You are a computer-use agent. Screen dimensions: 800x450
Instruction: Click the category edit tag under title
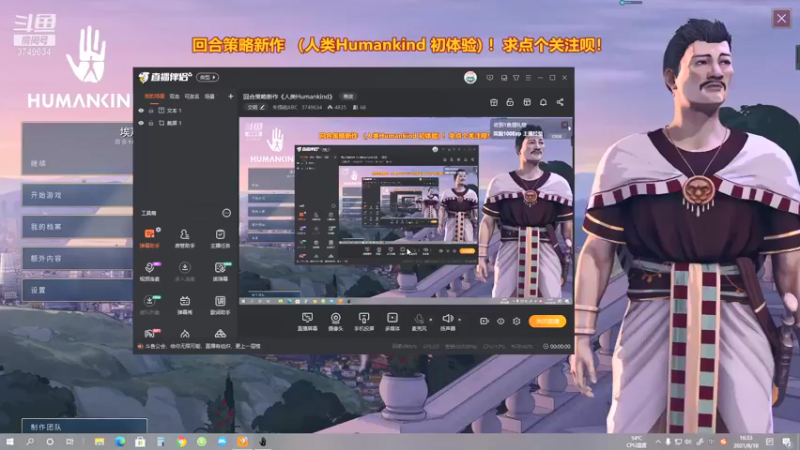point(256,107)
